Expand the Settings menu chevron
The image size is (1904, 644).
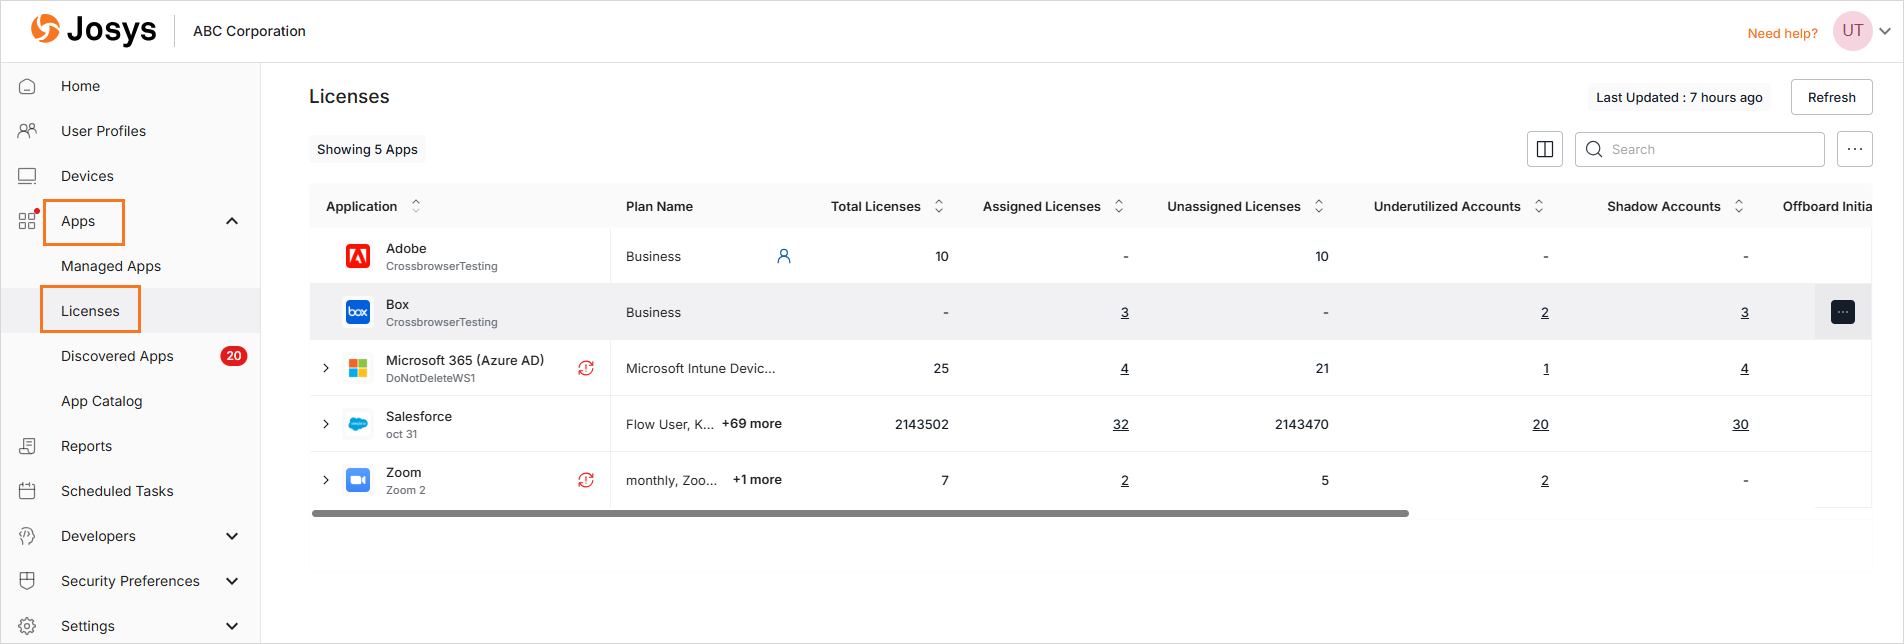coord(232,626)
